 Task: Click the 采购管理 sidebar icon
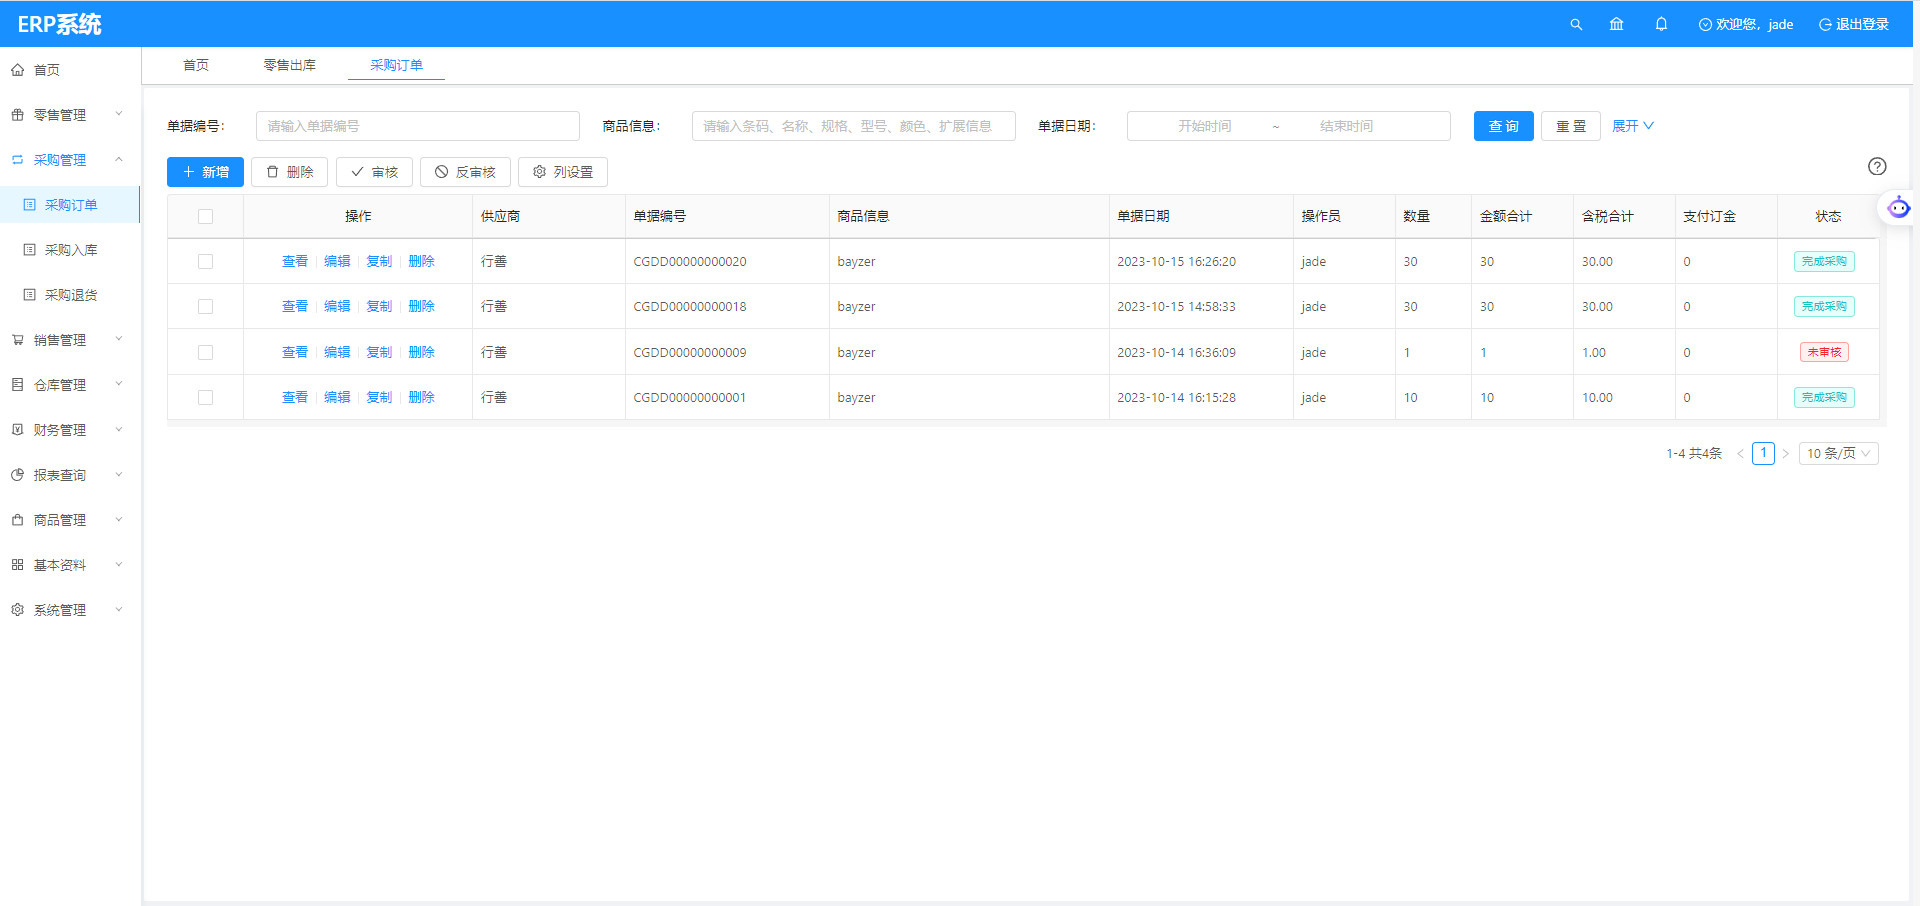[17, 160]
